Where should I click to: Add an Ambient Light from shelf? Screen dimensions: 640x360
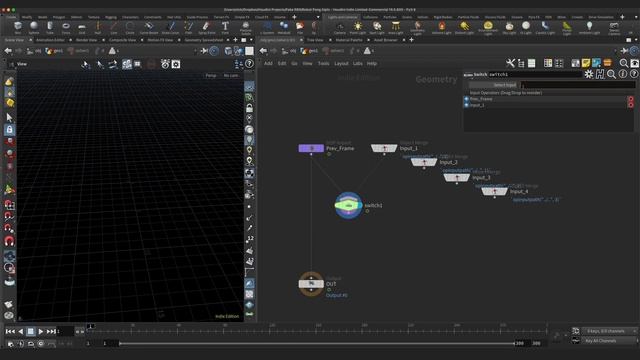(589, 27)
